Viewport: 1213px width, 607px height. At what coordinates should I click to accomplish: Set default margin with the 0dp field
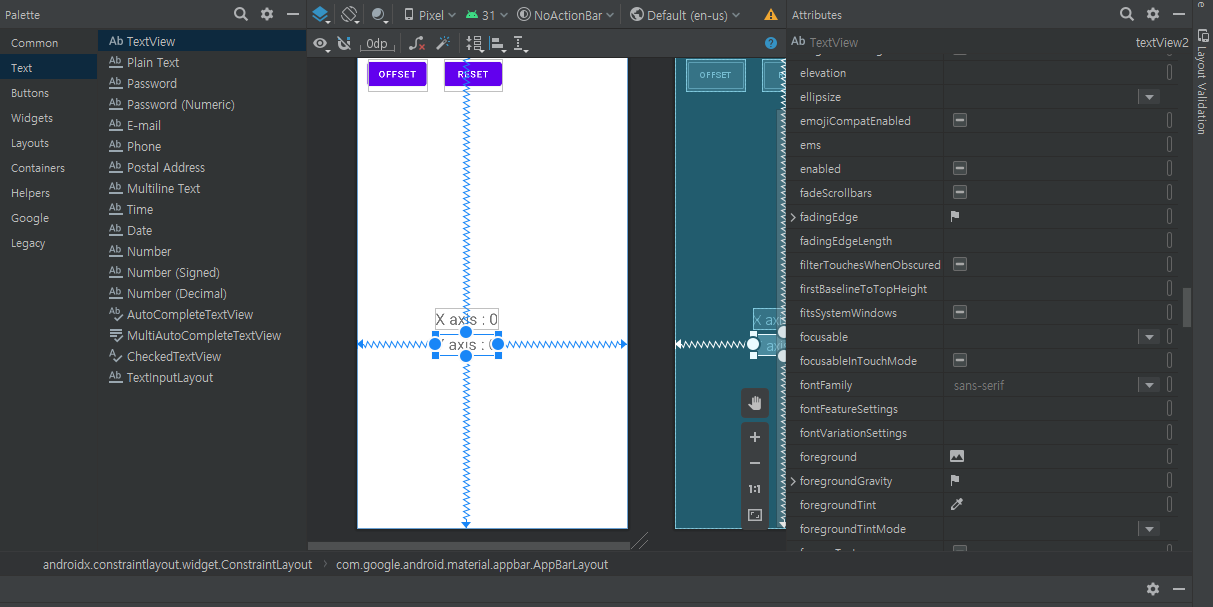(x=378, y=44)
